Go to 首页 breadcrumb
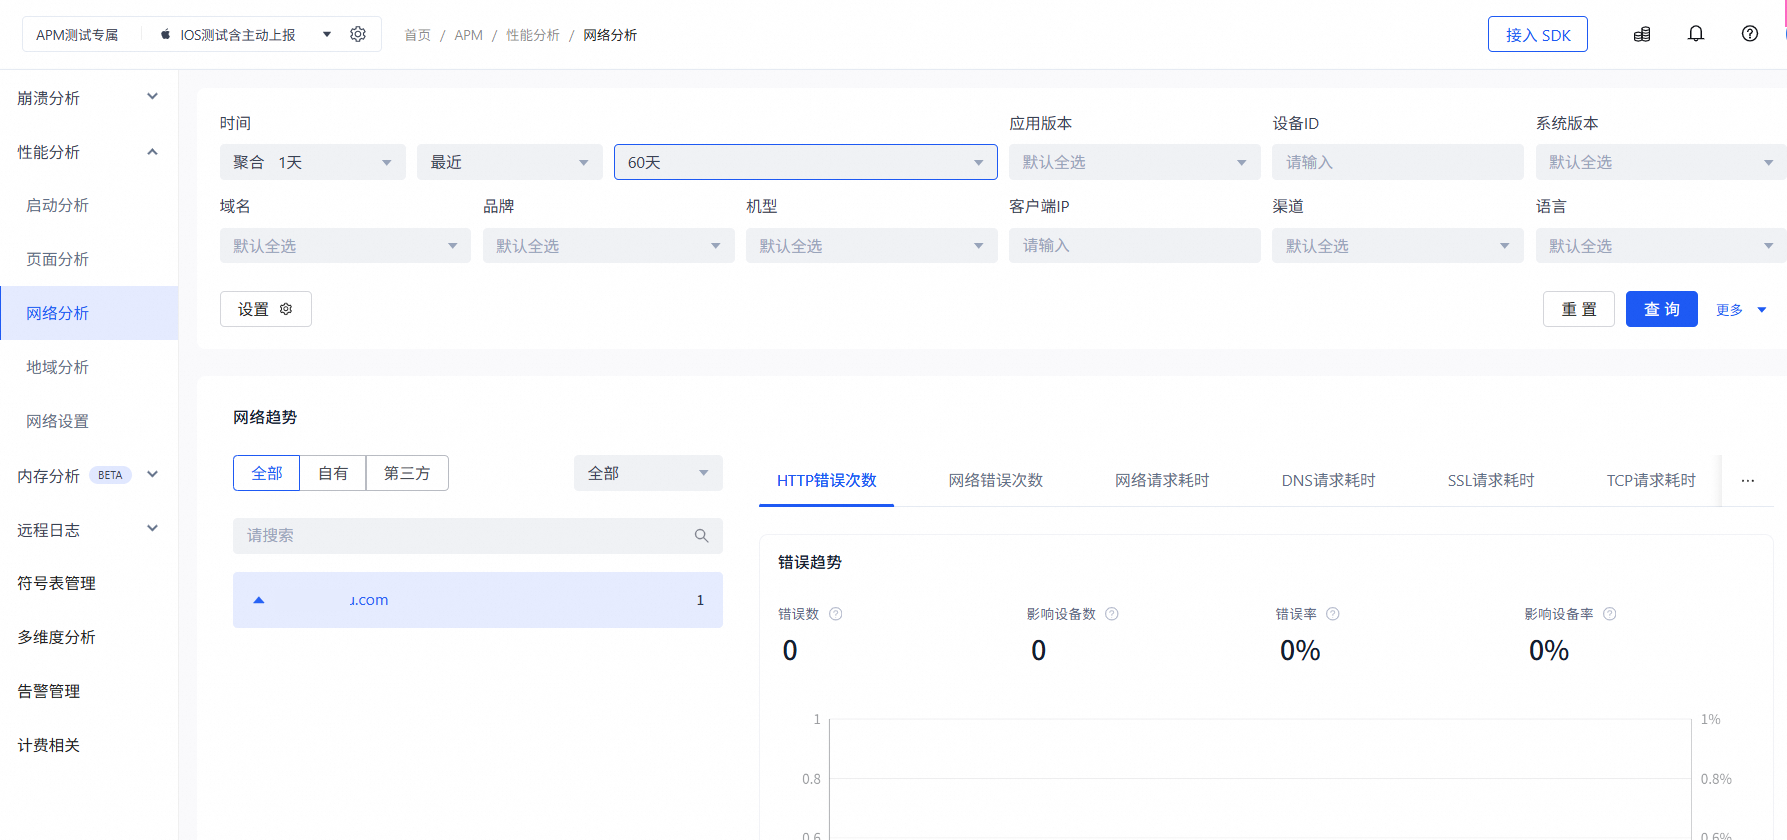The image size is (1787, 840). pyautogui.click(x=417, y=35)
